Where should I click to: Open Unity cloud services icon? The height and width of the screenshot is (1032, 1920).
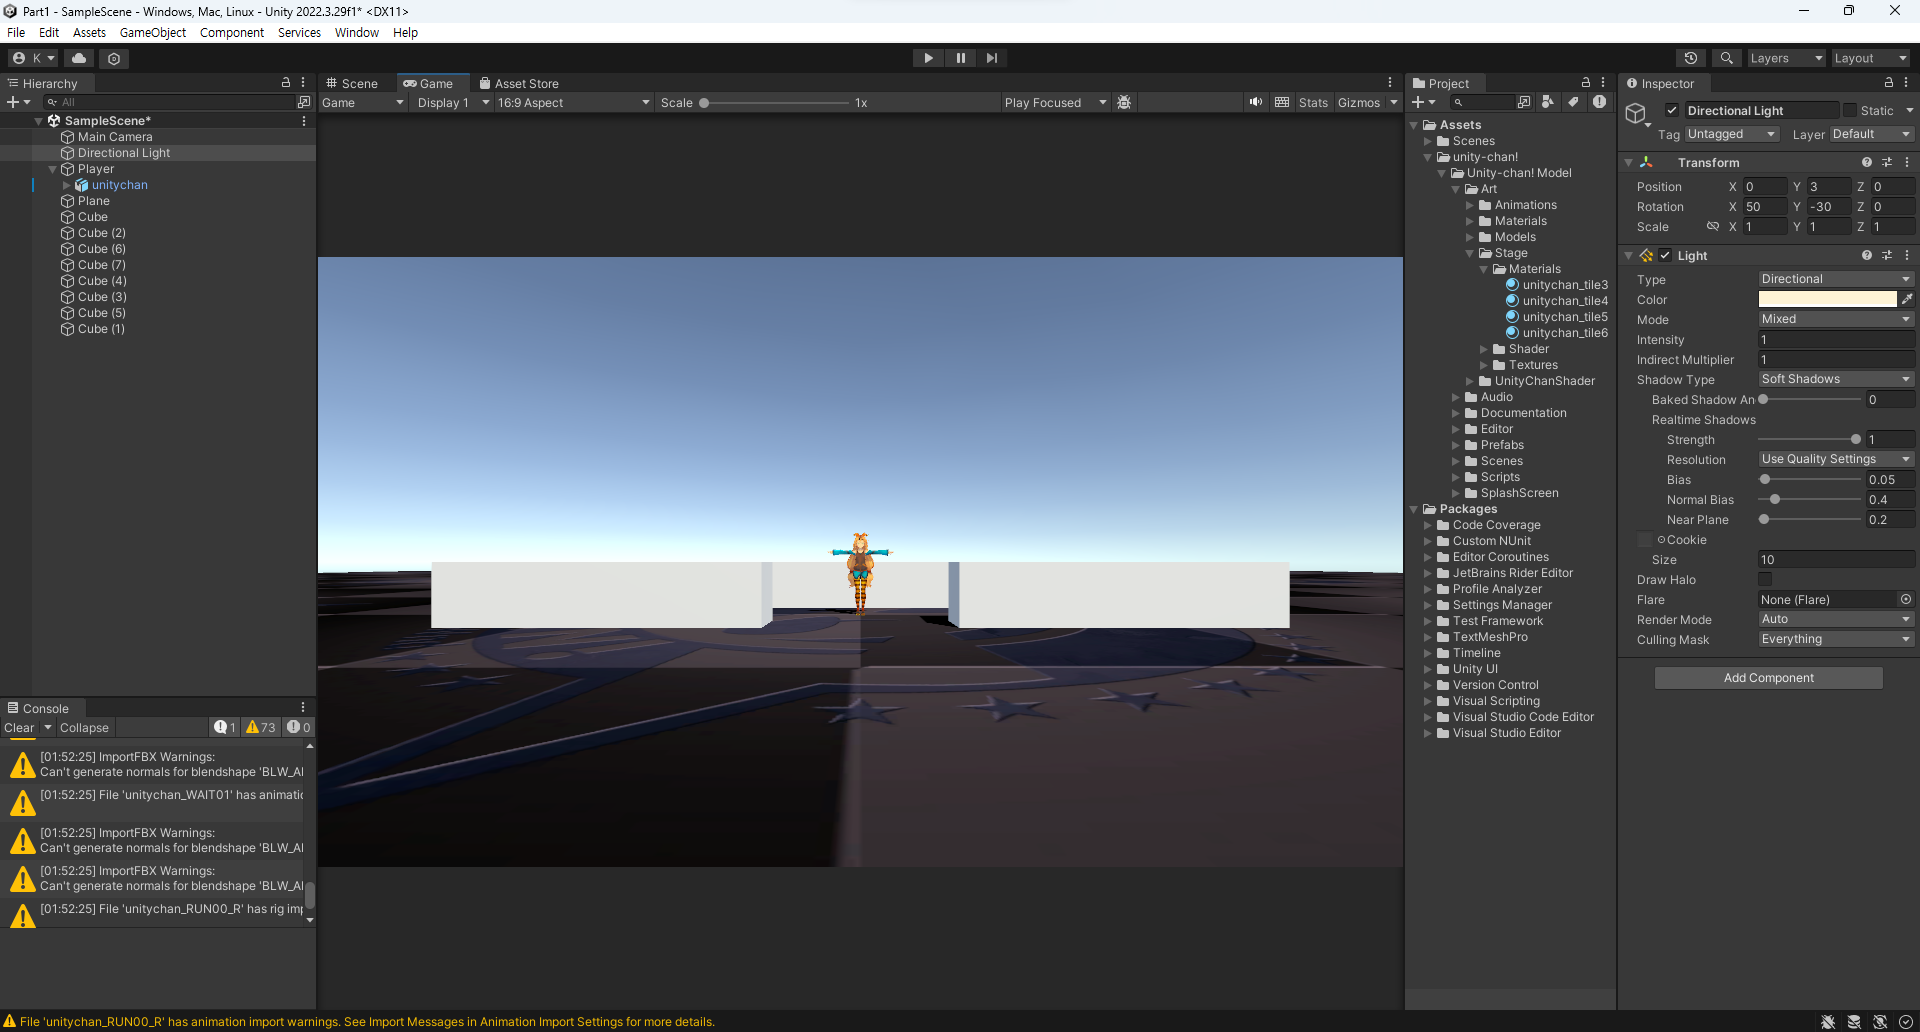click(80, 58)
